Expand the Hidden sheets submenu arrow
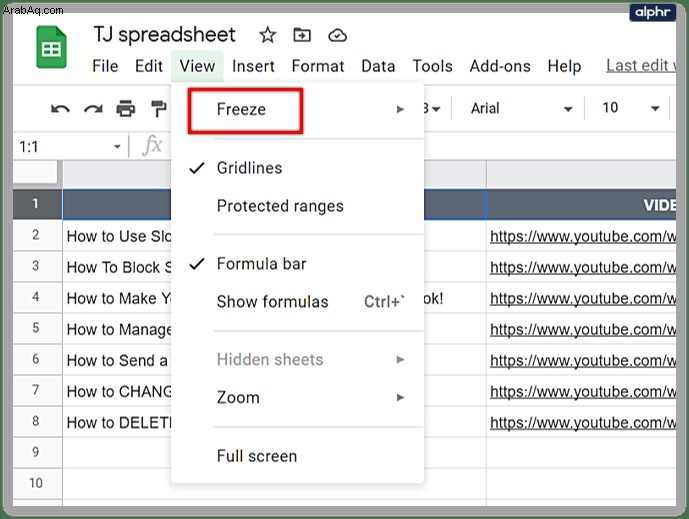 click(400, 359)
